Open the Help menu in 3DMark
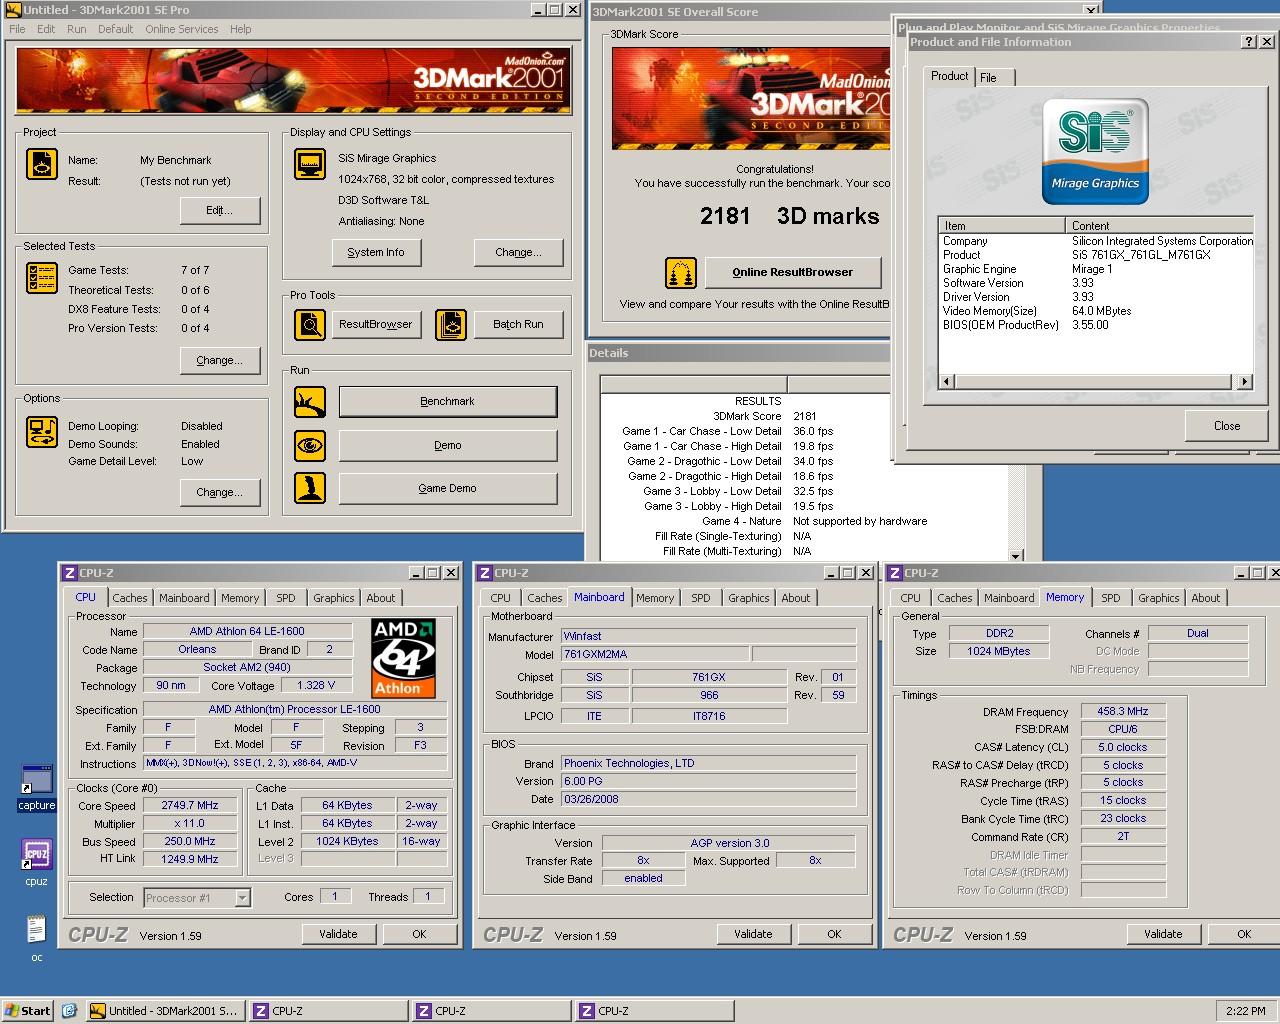 coord(240,29)
